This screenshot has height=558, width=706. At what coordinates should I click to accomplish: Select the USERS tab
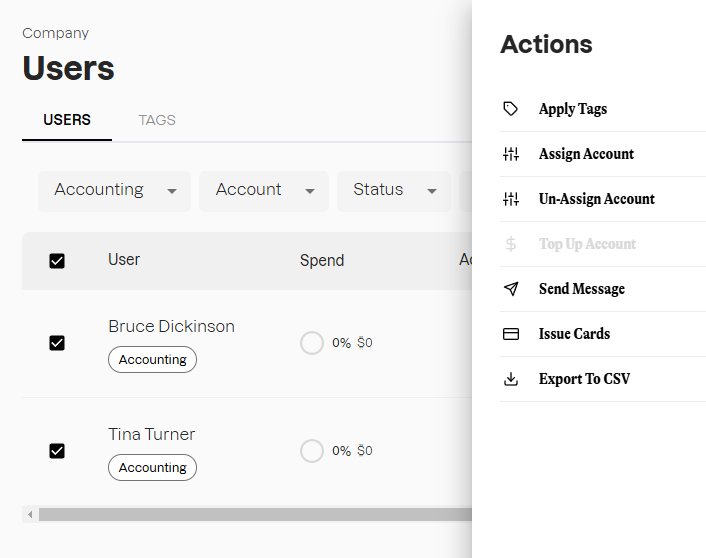[67, 120]
